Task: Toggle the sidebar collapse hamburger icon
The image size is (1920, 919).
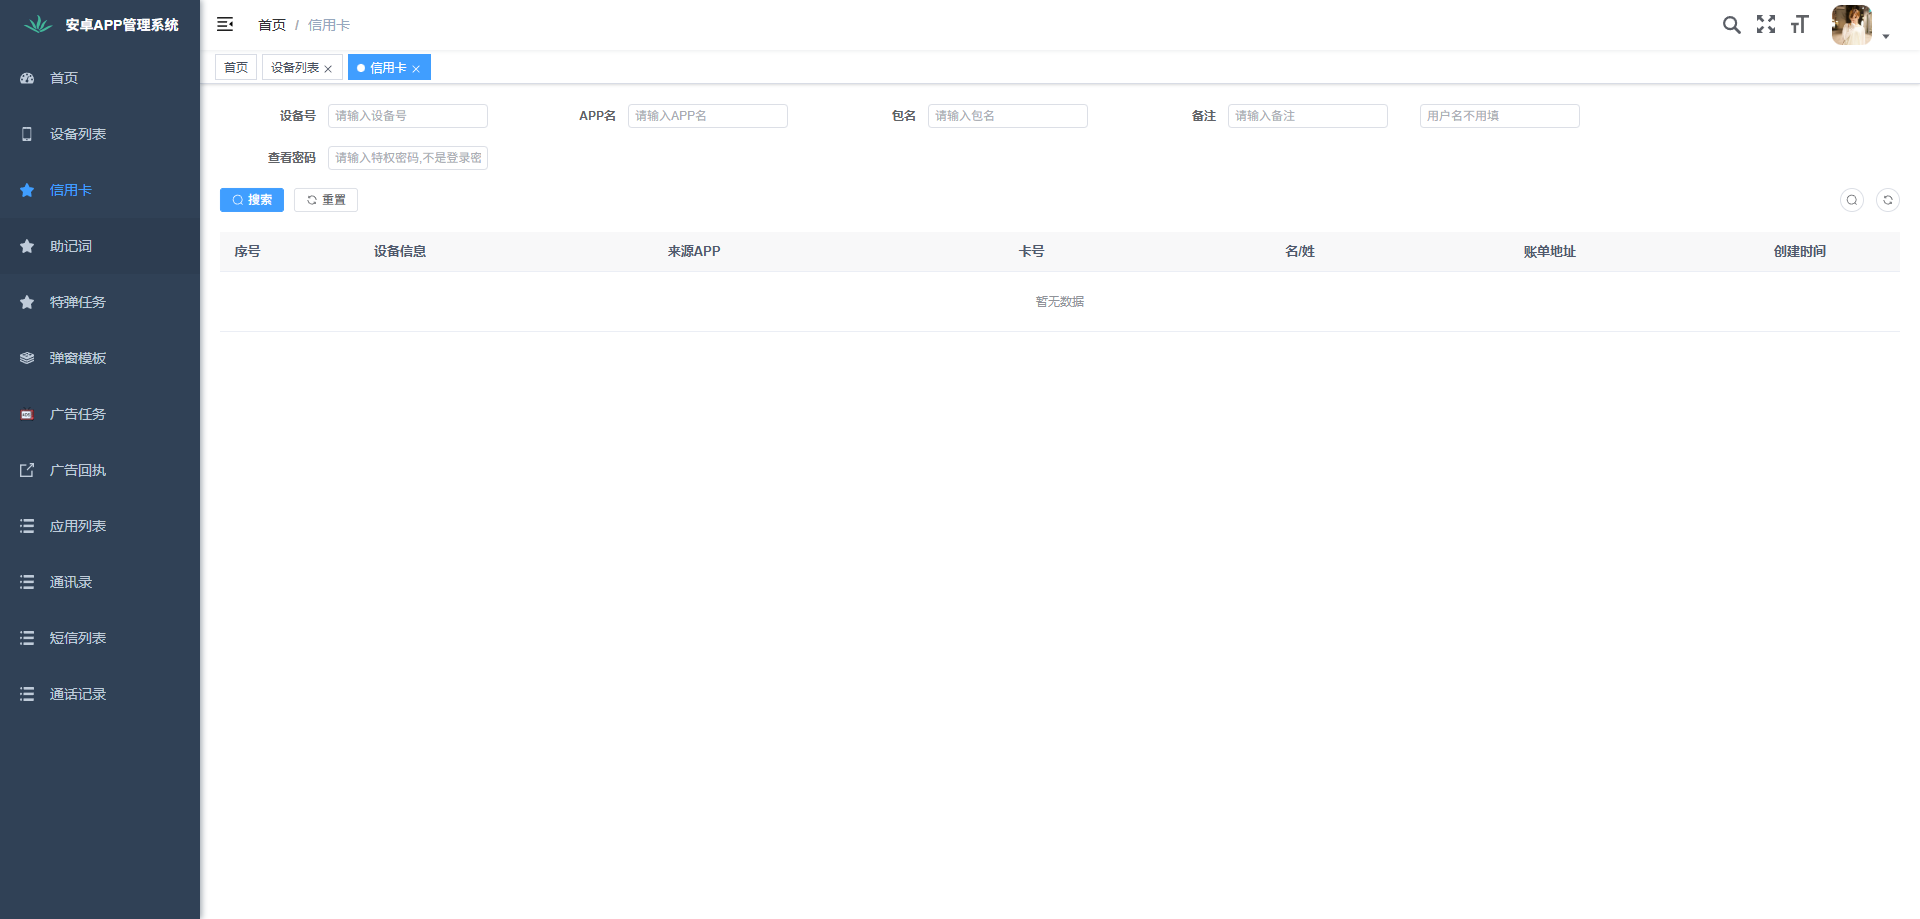Action: 225,24
